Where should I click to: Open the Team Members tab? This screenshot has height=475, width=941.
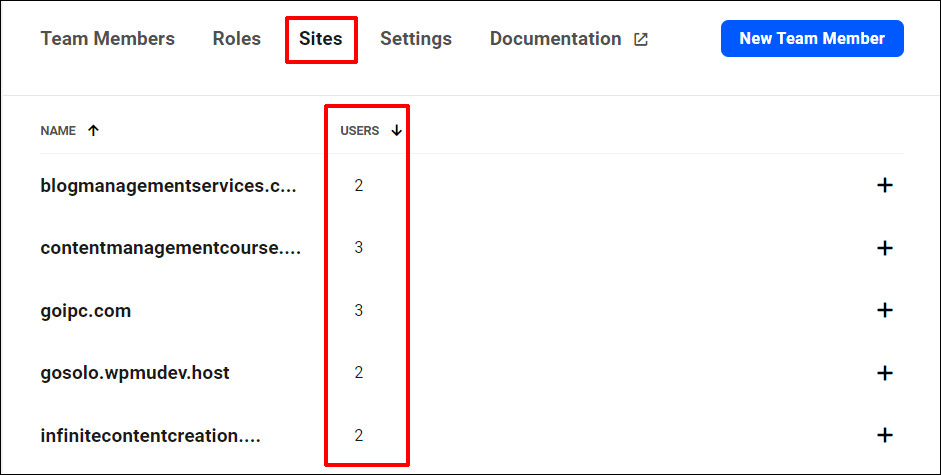click(107, 39)
